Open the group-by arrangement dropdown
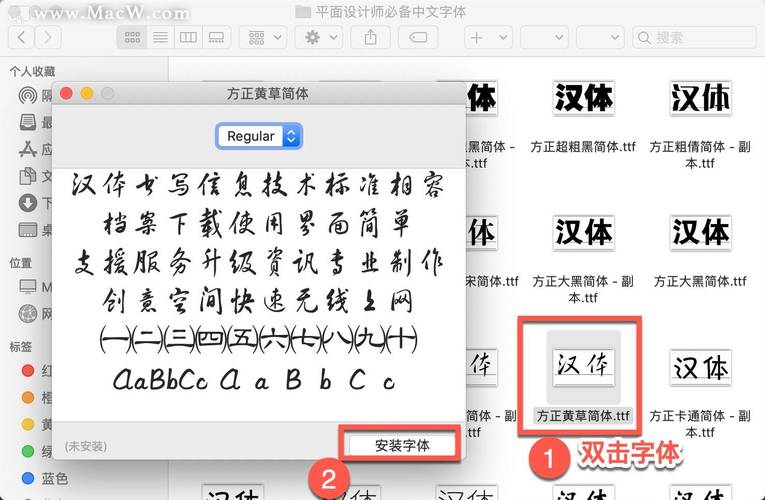 (263, 38)
